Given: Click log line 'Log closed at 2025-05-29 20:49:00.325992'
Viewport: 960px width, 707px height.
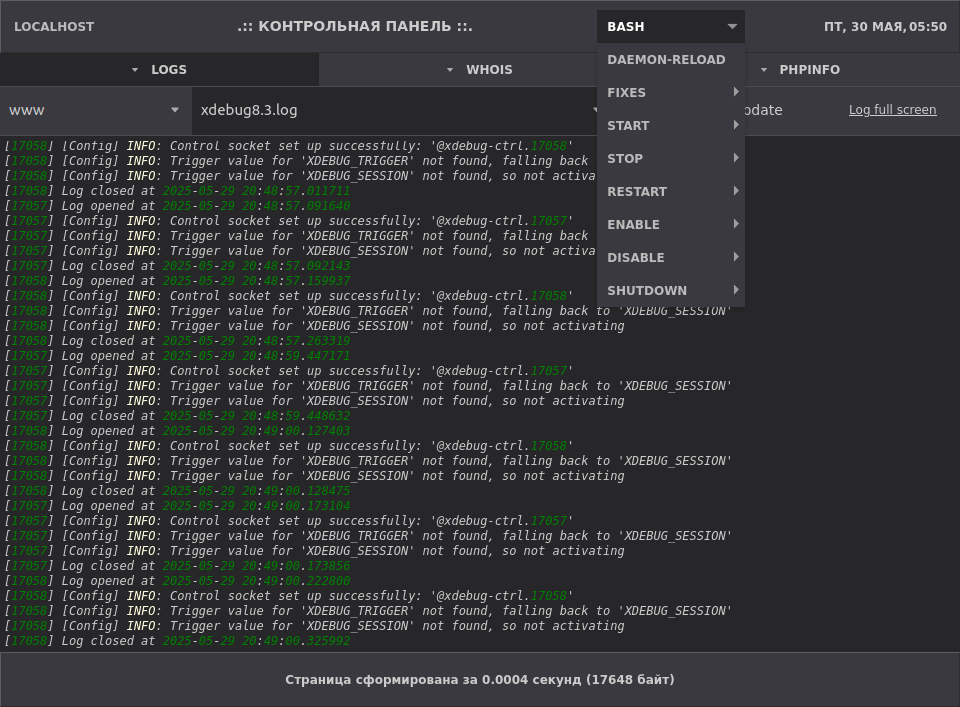Looking at the screenshot, I should click(x=178, y=641).
